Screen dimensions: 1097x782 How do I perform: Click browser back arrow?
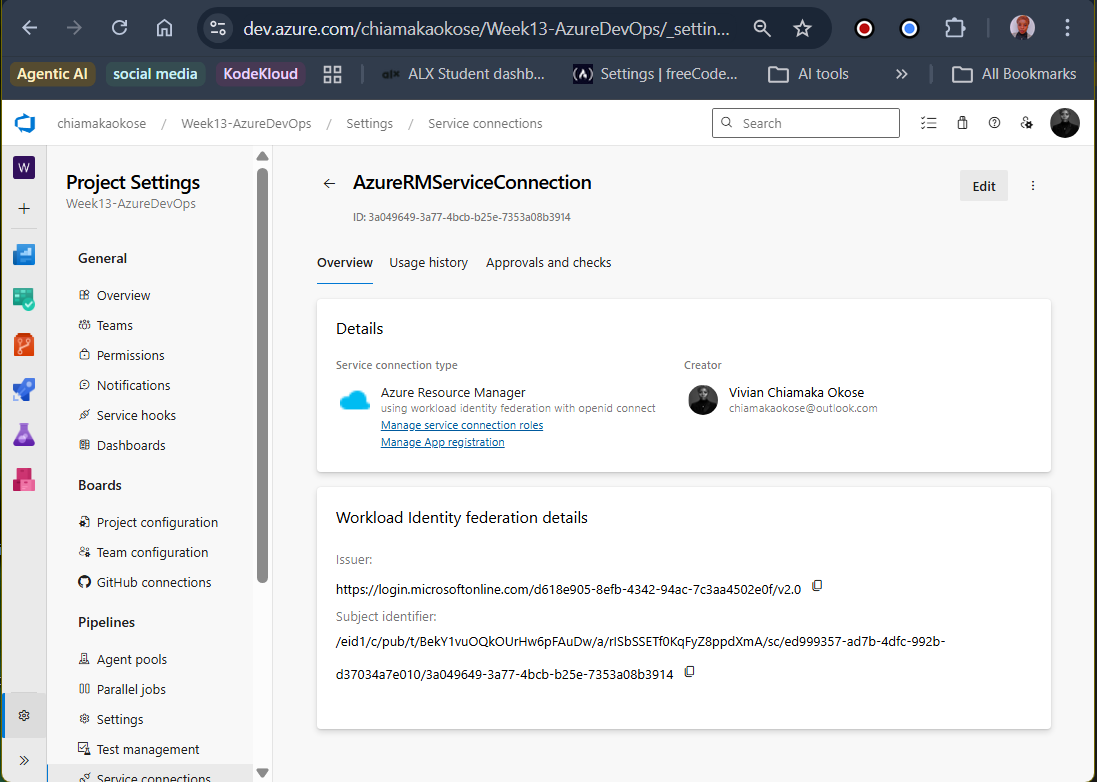click(29, 28)
